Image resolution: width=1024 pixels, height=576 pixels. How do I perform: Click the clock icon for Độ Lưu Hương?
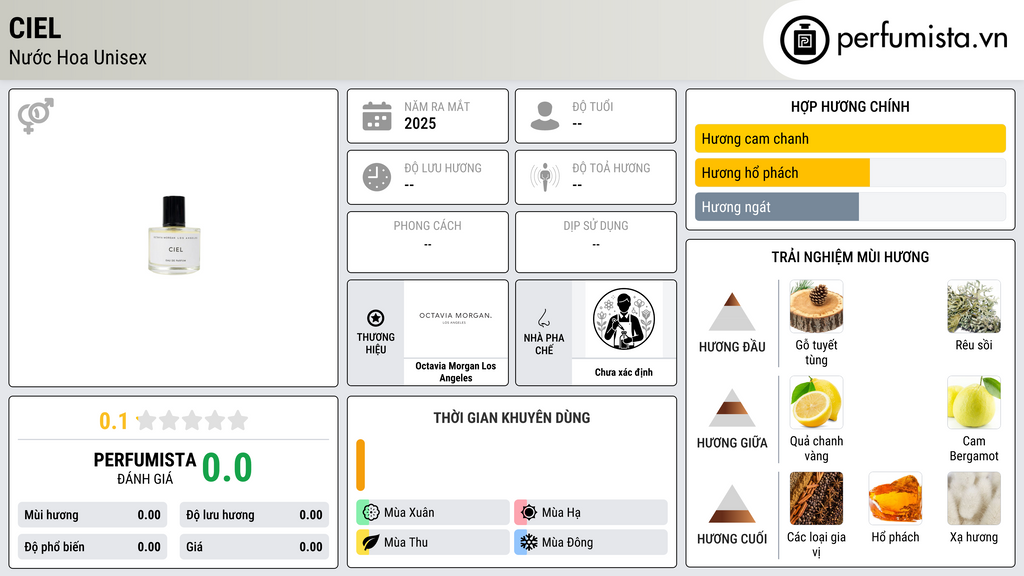[x=377, y=177]
